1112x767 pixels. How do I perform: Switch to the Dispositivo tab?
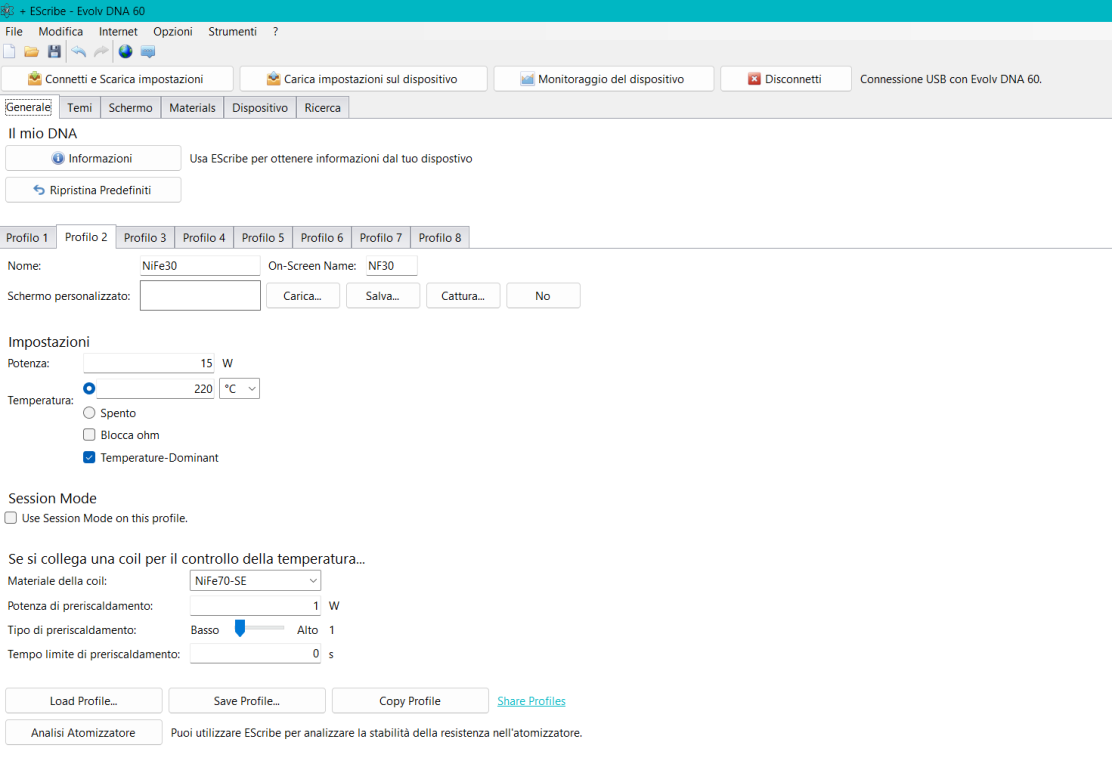[260, 108]
